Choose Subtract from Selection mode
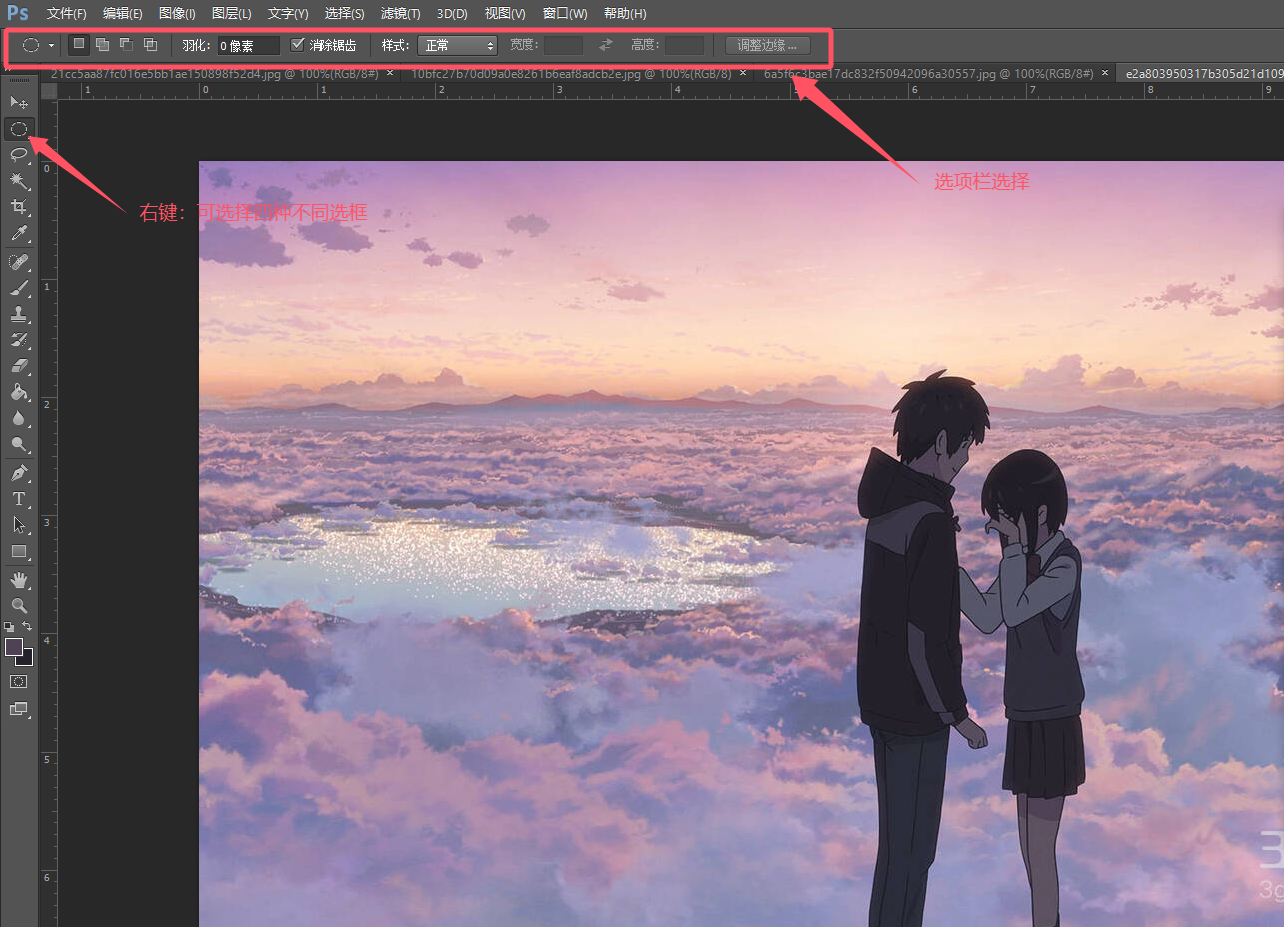Screen dimensions: 1284x927 coord(126,44)
